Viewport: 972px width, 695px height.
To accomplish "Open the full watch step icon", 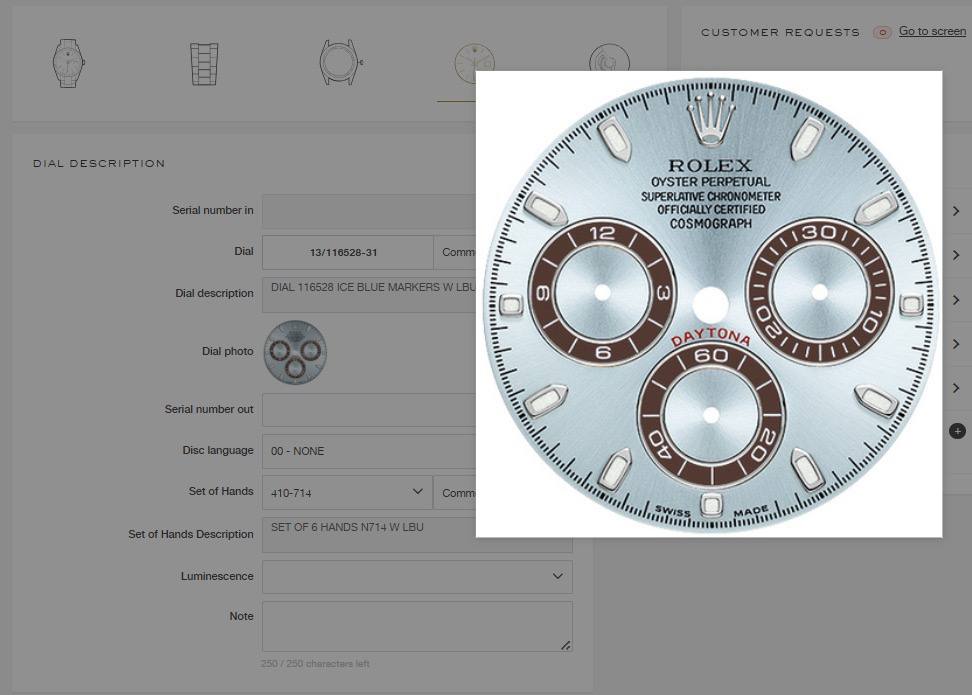I will pos(68,63).
